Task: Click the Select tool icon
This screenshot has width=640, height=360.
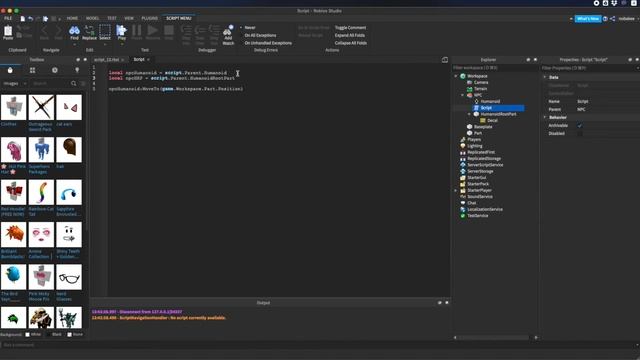Action: click(105, 32)
